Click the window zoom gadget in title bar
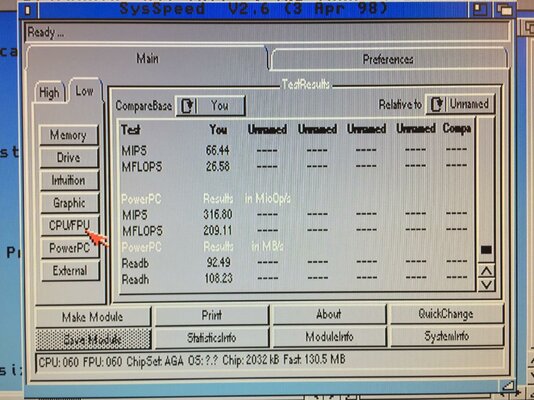The width and height of the screenshot is (534, 400). tap(481, 9)
